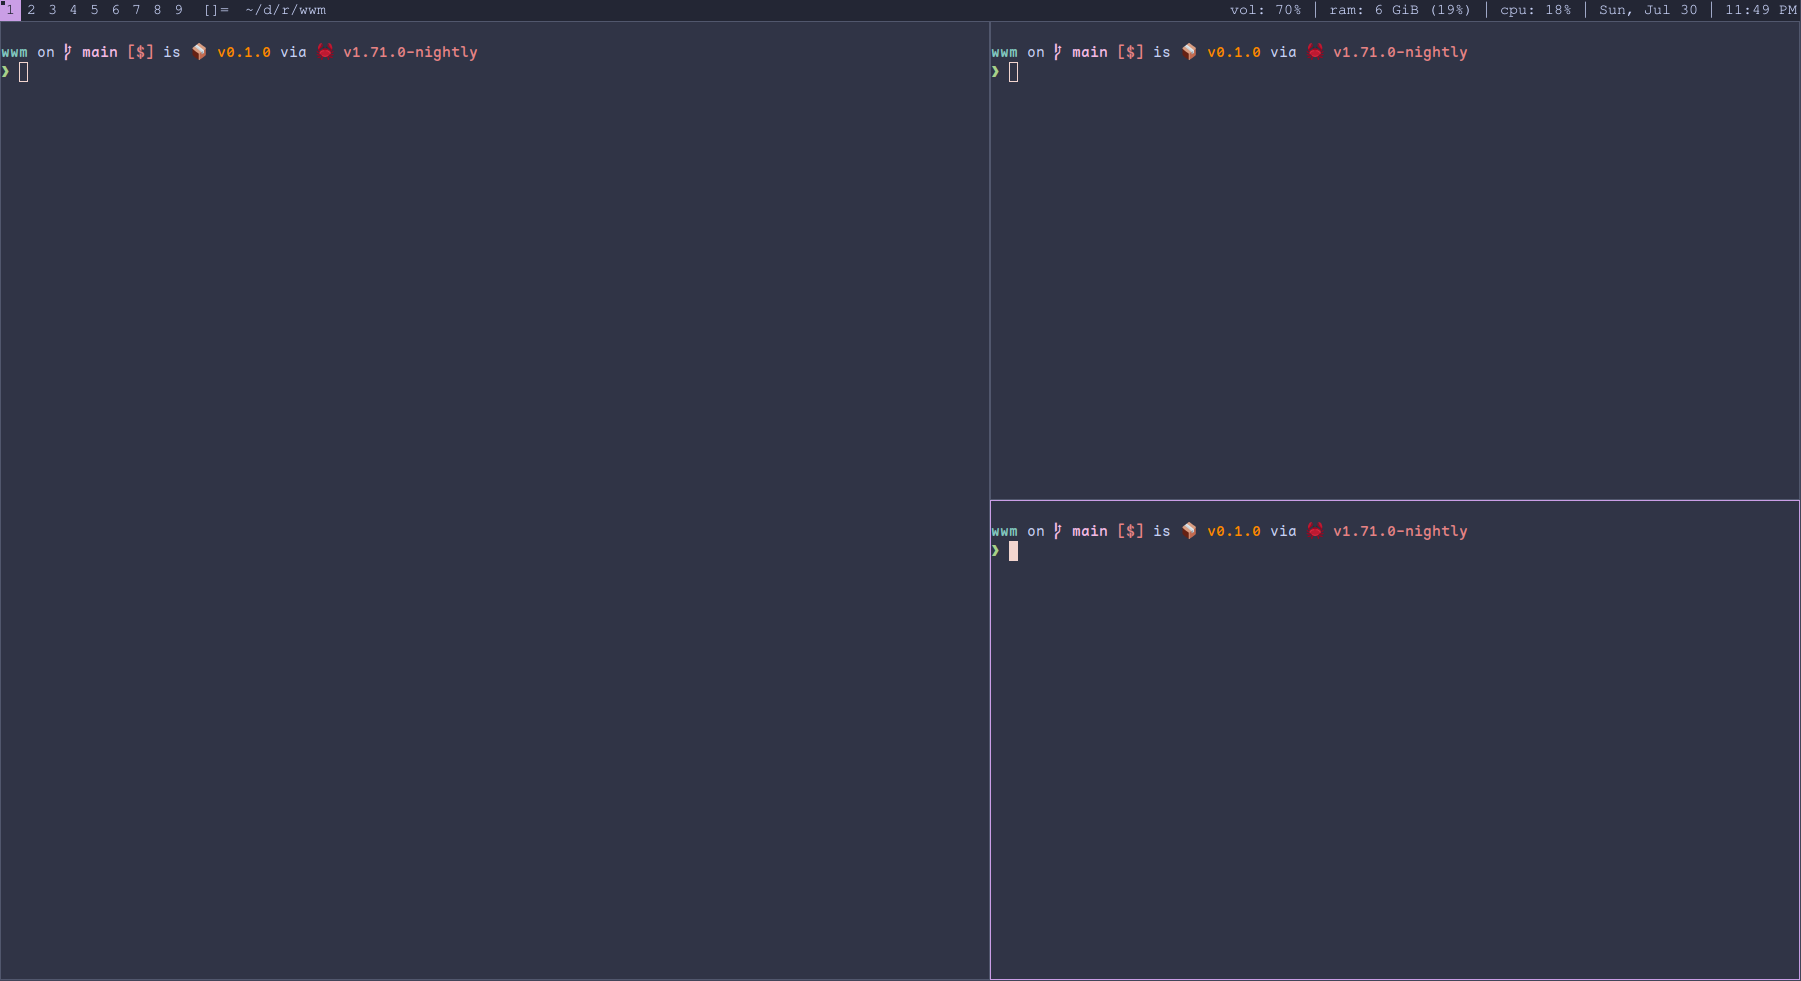
Task: Click main branch name in bottom-right terminal
Action: pos(1090,531)
